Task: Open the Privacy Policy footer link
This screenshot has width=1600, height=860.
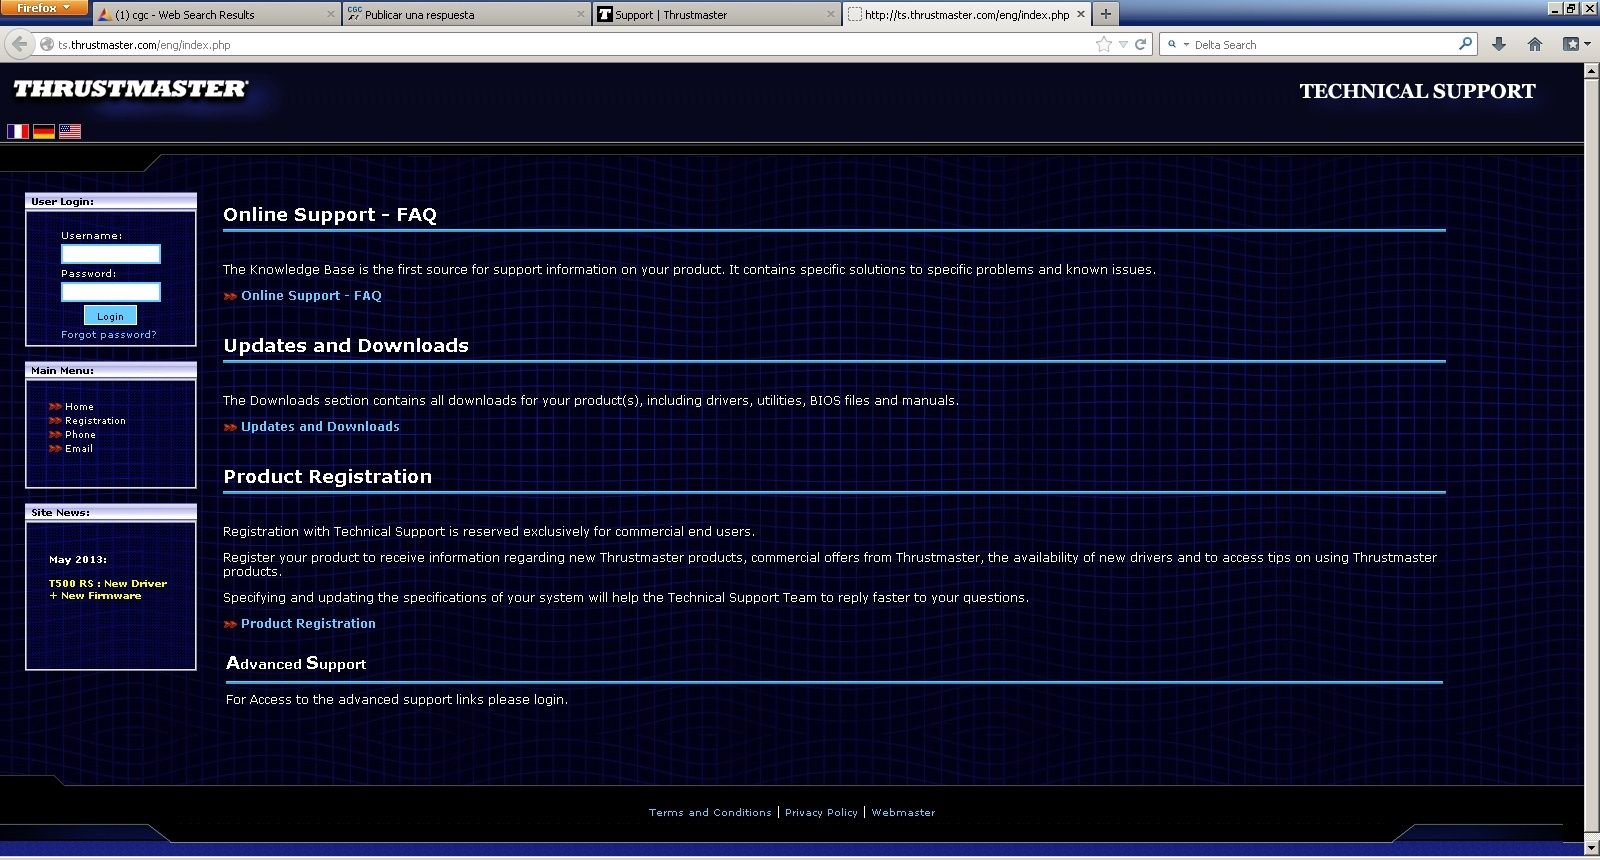Action: (821, 813)
